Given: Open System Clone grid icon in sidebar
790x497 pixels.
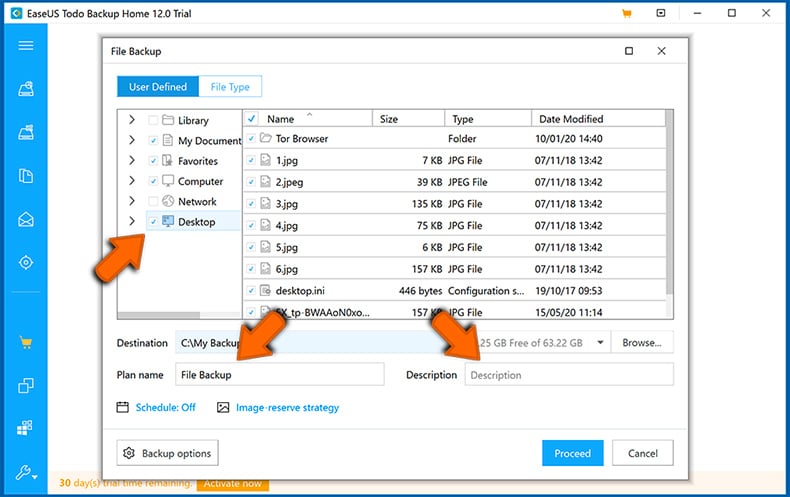Looking at the screenshot, I should [x=25, y=428].
